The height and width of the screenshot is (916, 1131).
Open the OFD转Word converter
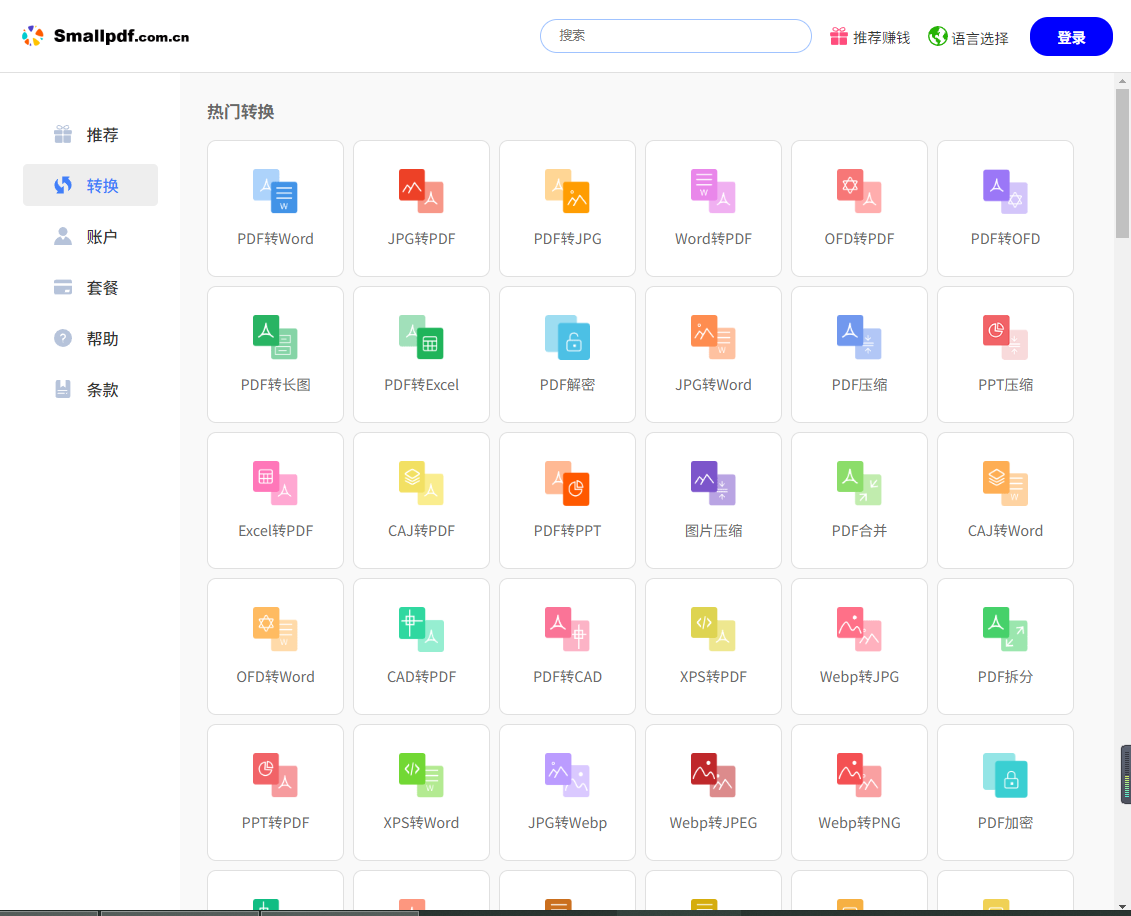pos(275,646)
